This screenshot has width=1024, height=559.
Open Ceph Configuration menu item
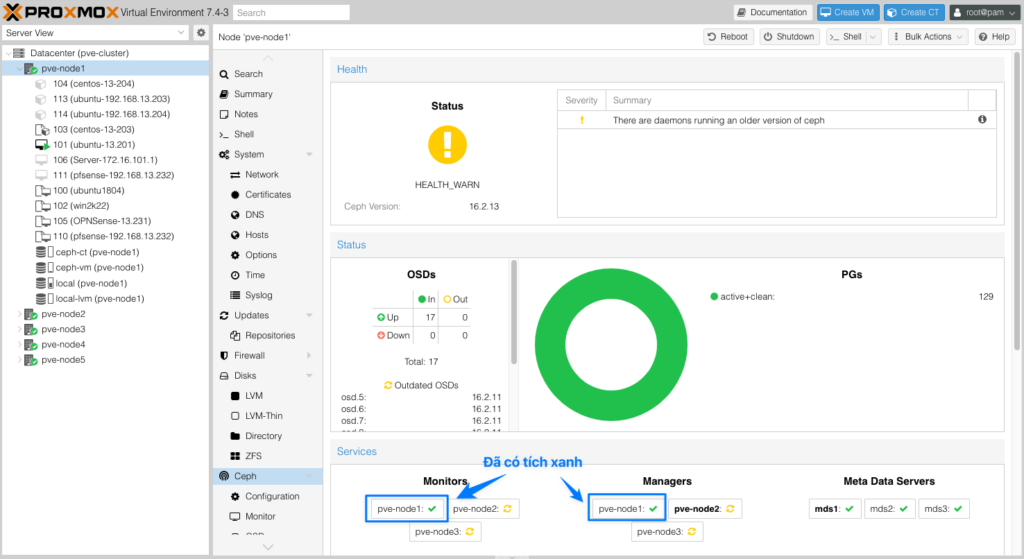[x=267, y=496]
